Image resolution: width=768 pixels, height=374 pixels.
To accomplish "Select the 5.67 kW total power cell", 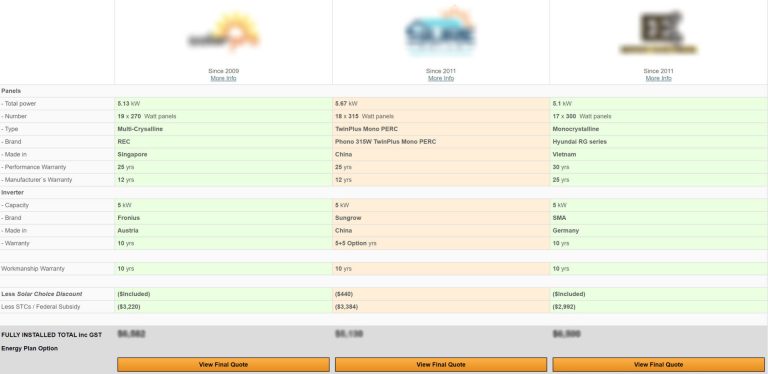I will 441,104.
